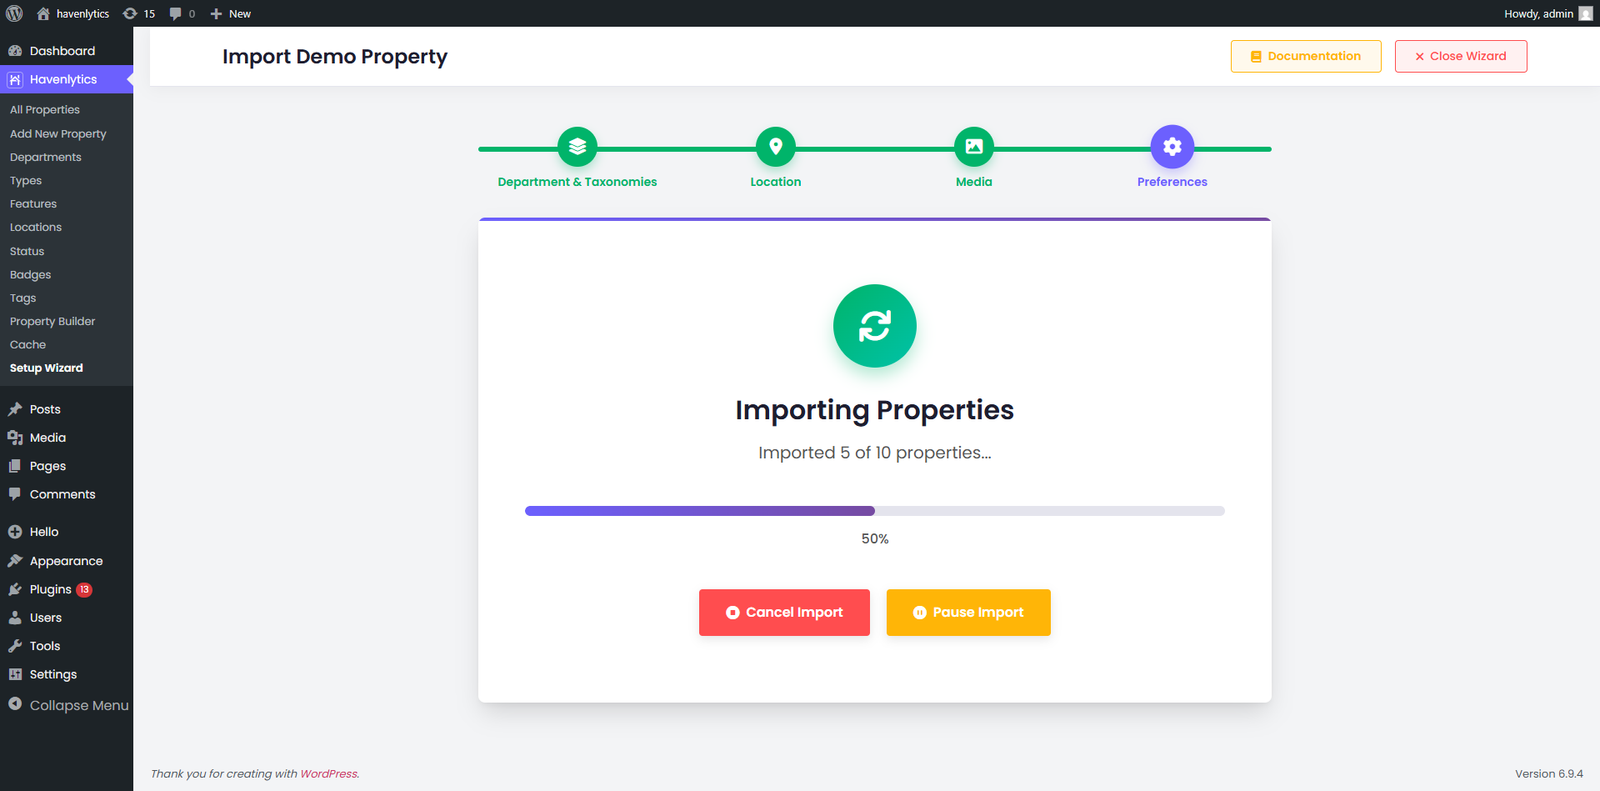
Task: Open the Howdy, admin account menu
Action: click(x=1546, y=14)
